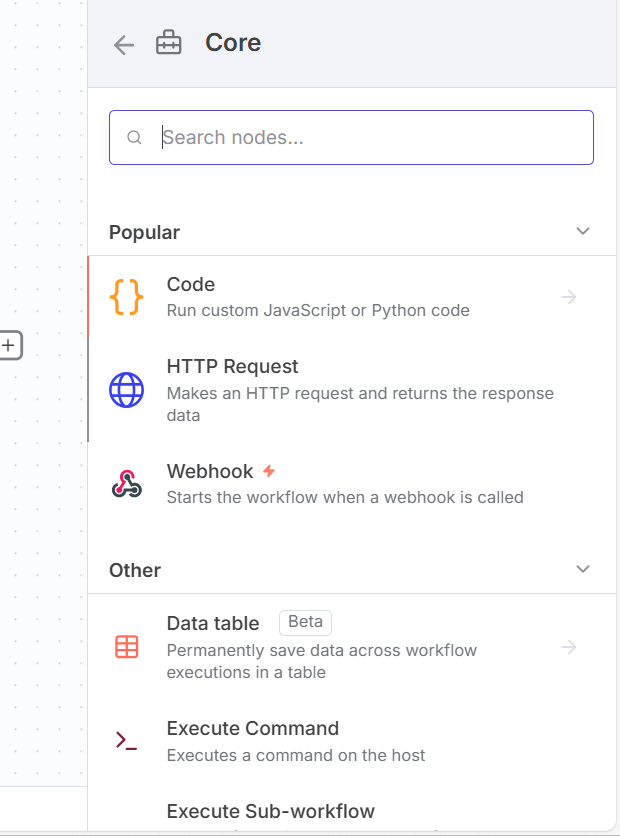Expand Code node options arrow
This screenshot has width=620, height=836.
pos(569,297)
